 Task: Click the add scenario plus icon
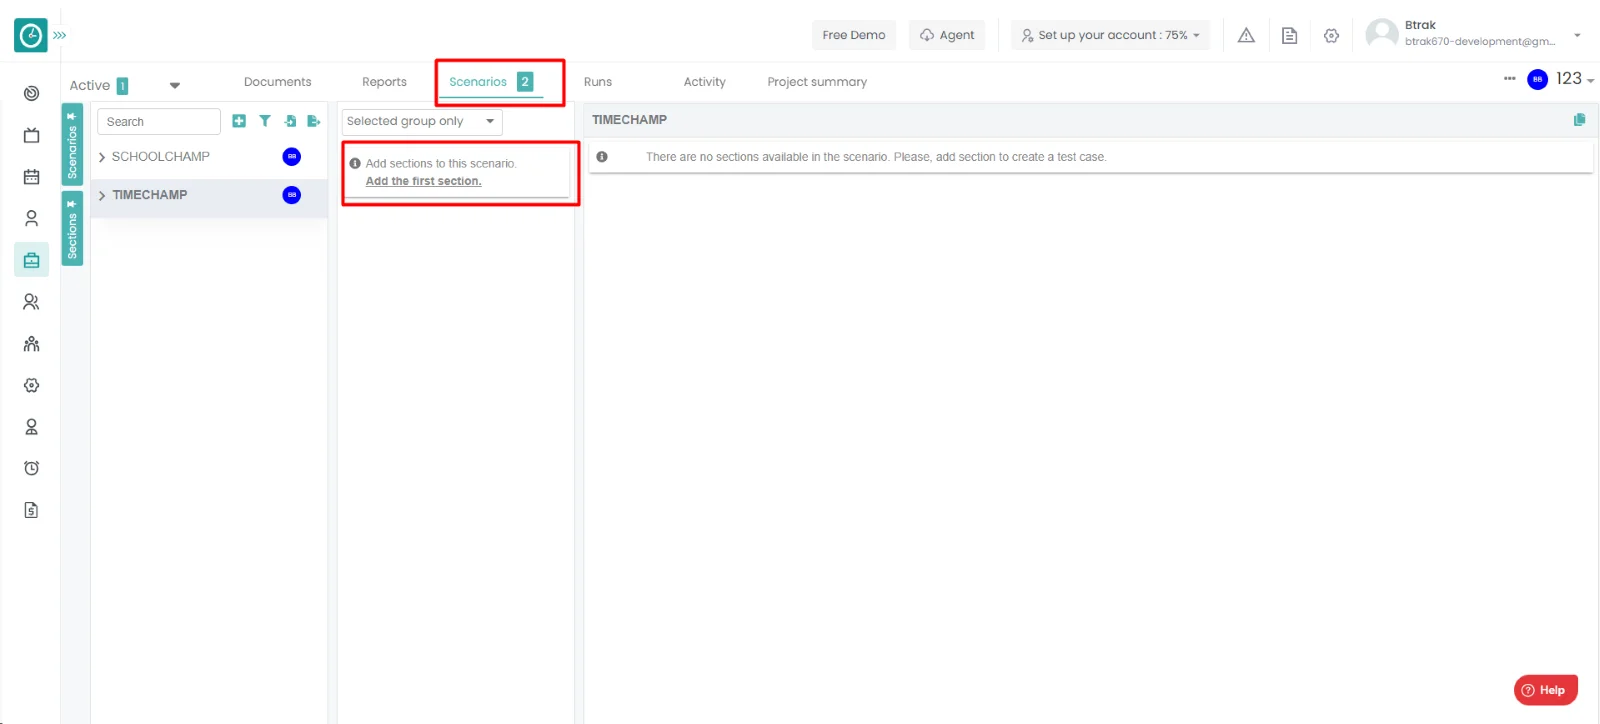[239, 121]
